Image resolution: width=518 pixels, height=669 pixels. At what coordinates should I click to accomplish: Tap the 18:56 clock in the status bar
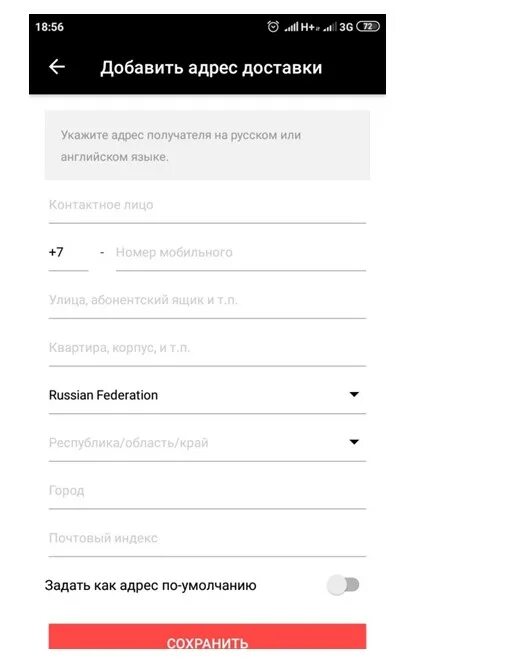click(x=49, y=27)
